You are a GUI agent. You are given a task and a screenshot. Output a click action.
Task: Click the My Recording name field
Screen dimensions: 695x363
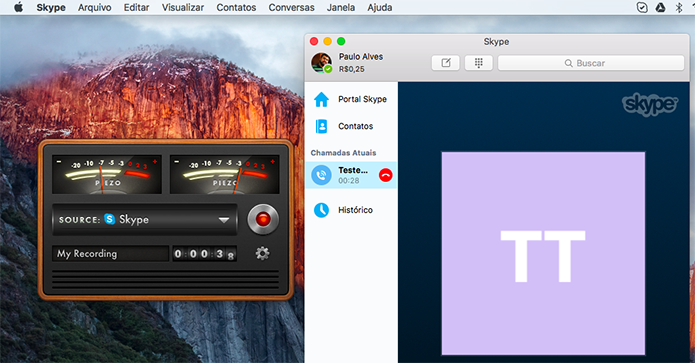click(x=110, y=254)
